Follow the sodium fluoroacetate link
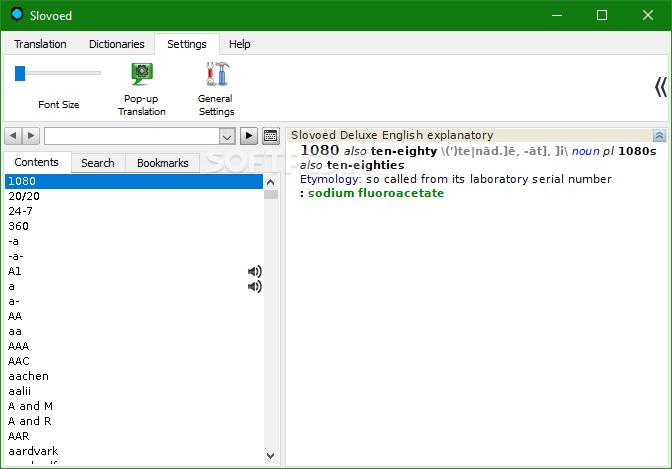 376,193
